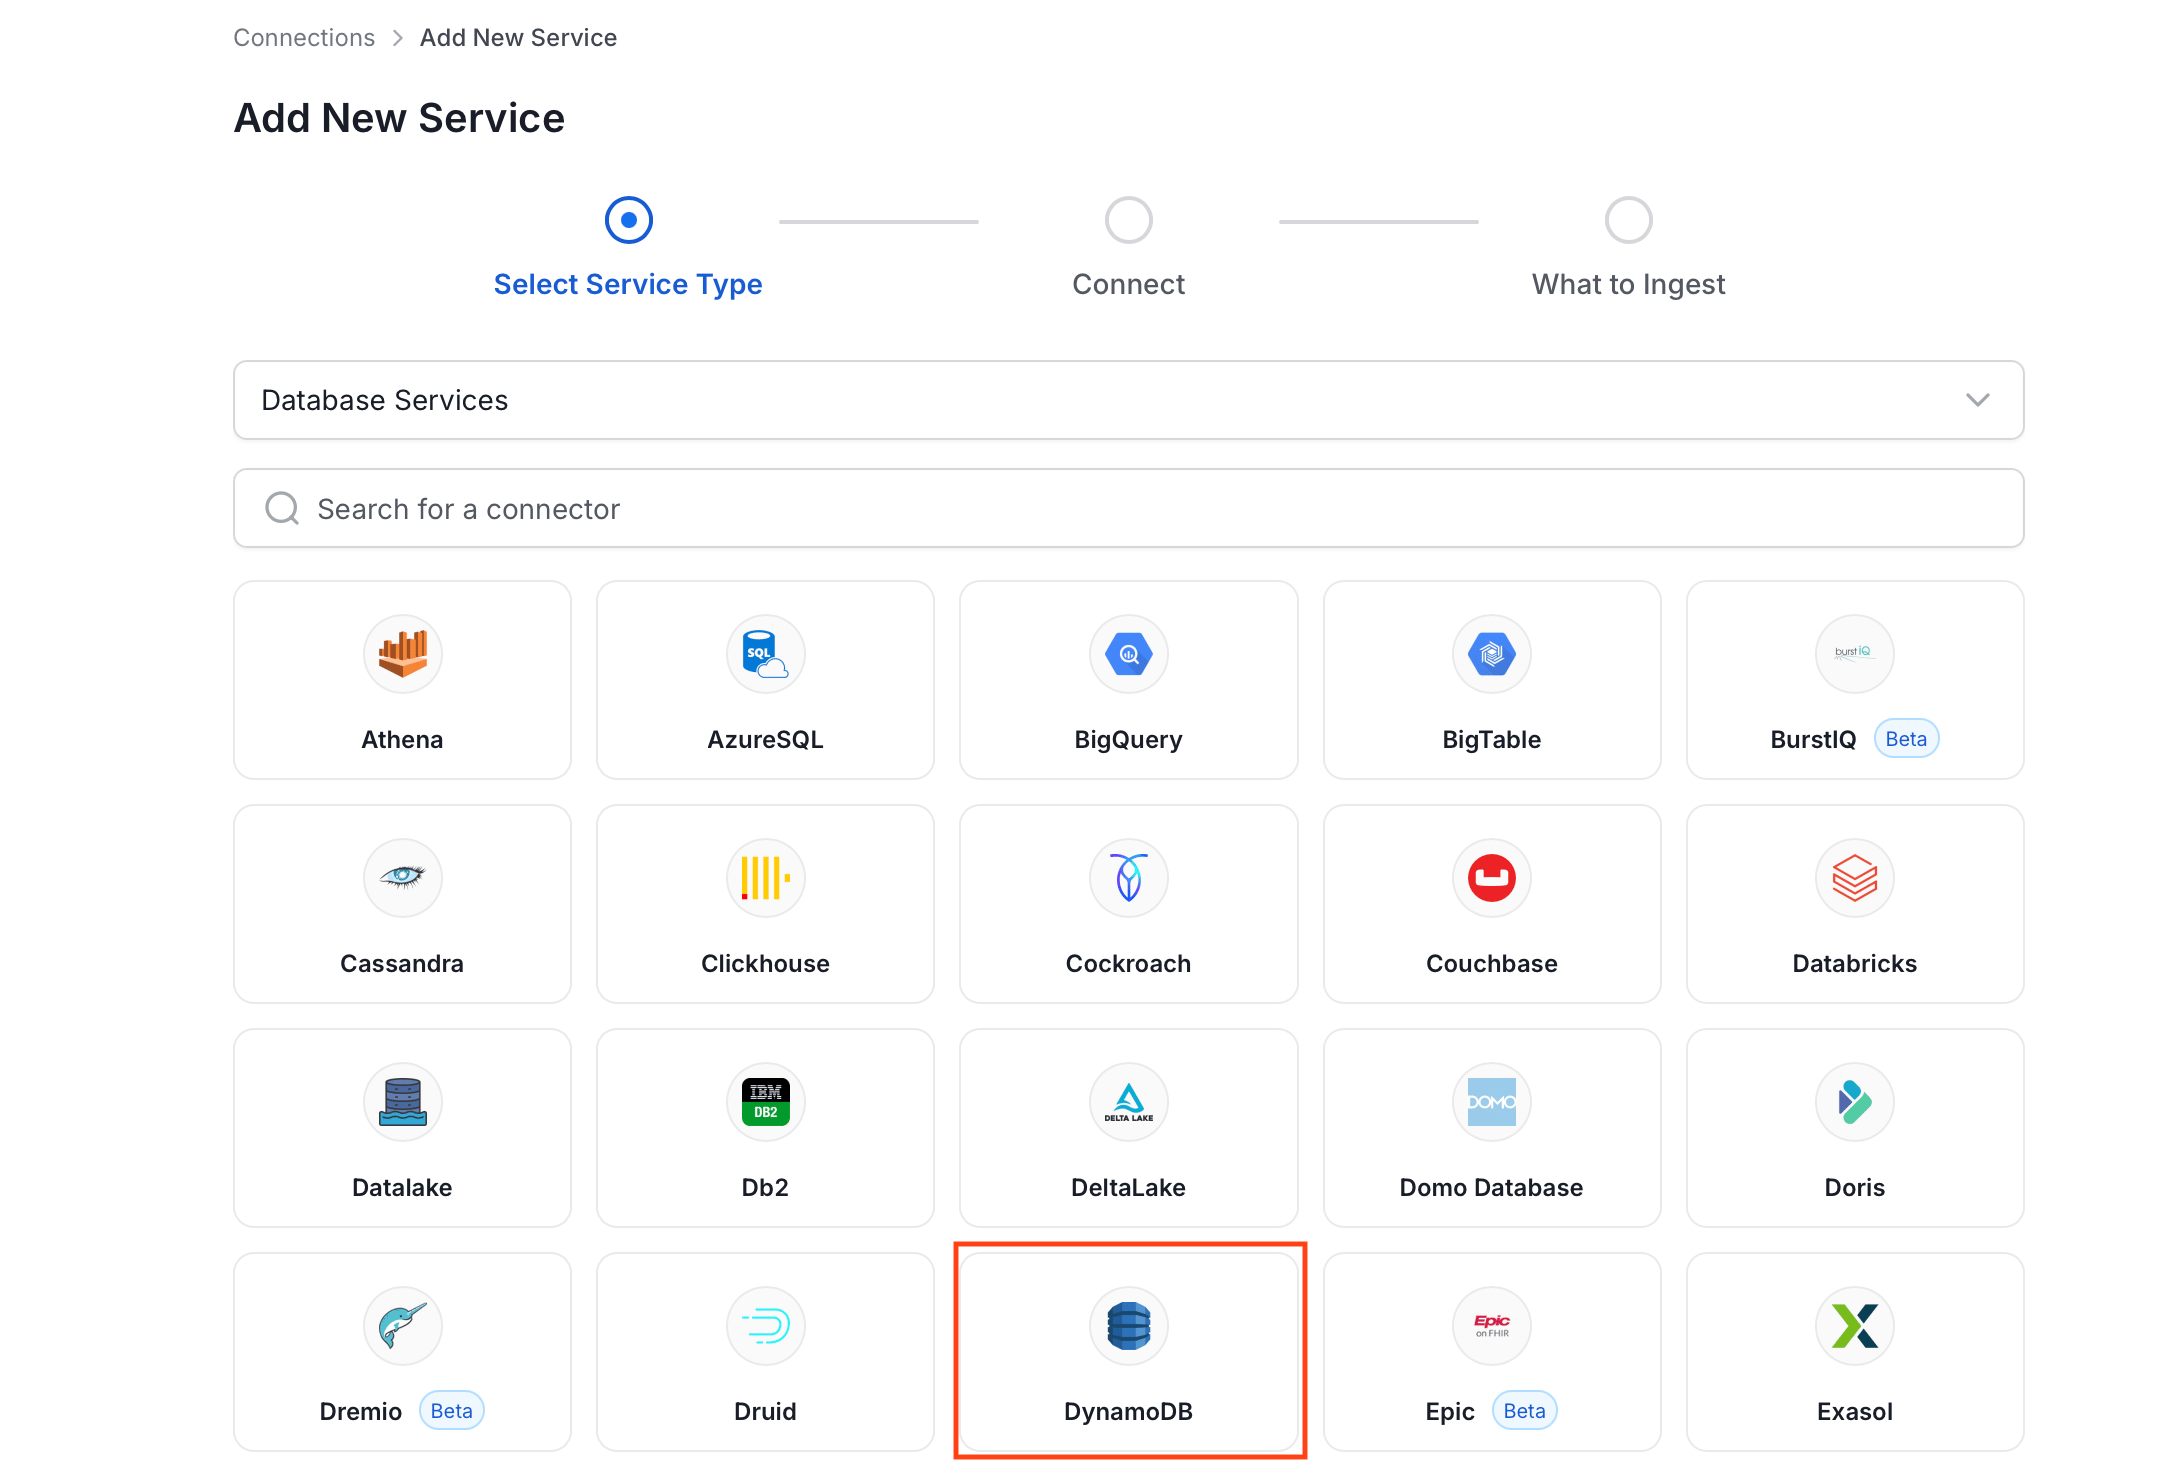The width and height of the screenshot is (2164, 1472).
Task: Click the Select Service Type step circle
Action: (x=629, y=220)
